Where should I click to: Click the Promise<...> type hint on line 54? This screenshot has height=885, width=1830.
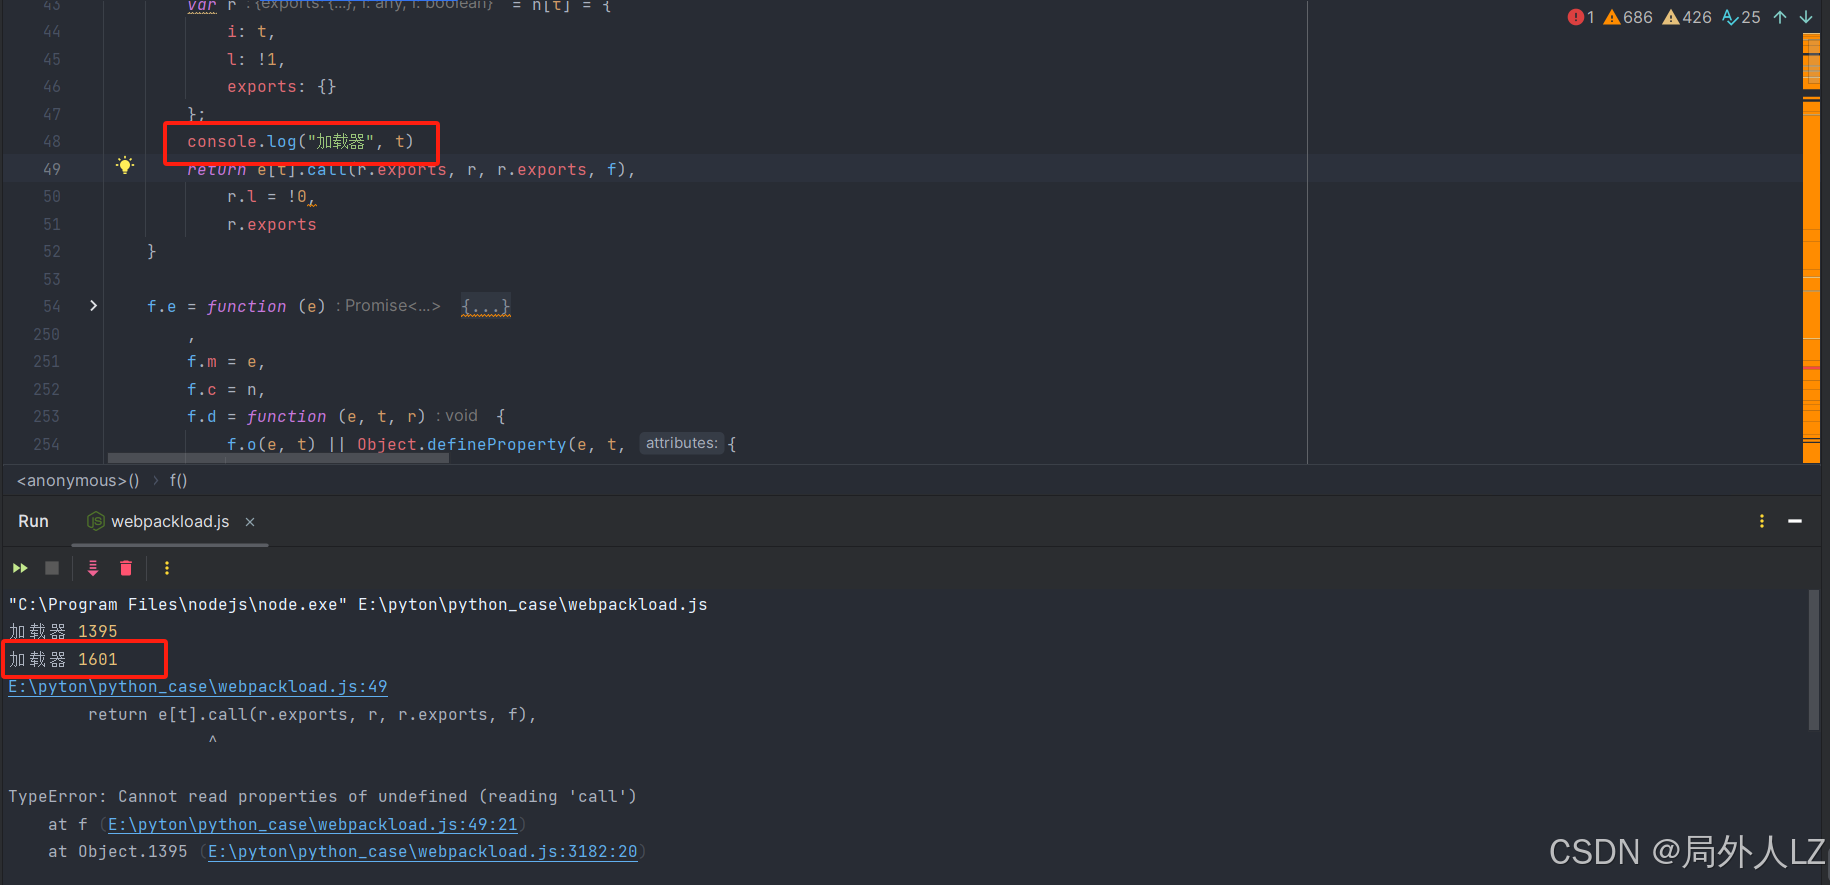point(392,306)
